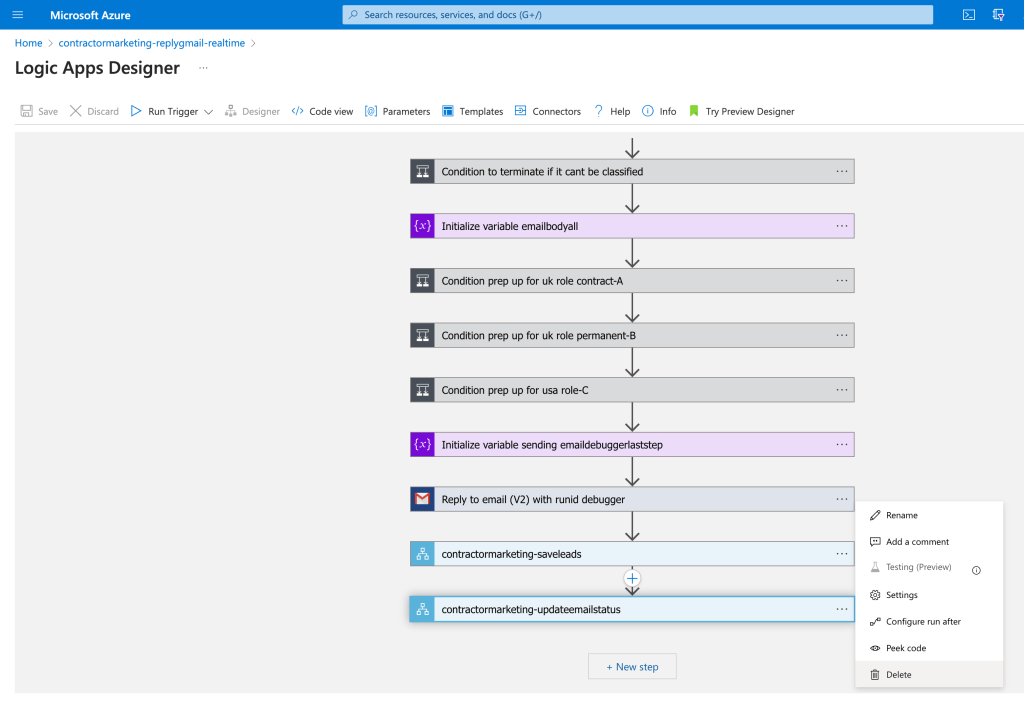This screenshot has width=1024, height=708.
Task: Choose Delete in the context menu
Action: pyautogui.click(x=929, y=675)
